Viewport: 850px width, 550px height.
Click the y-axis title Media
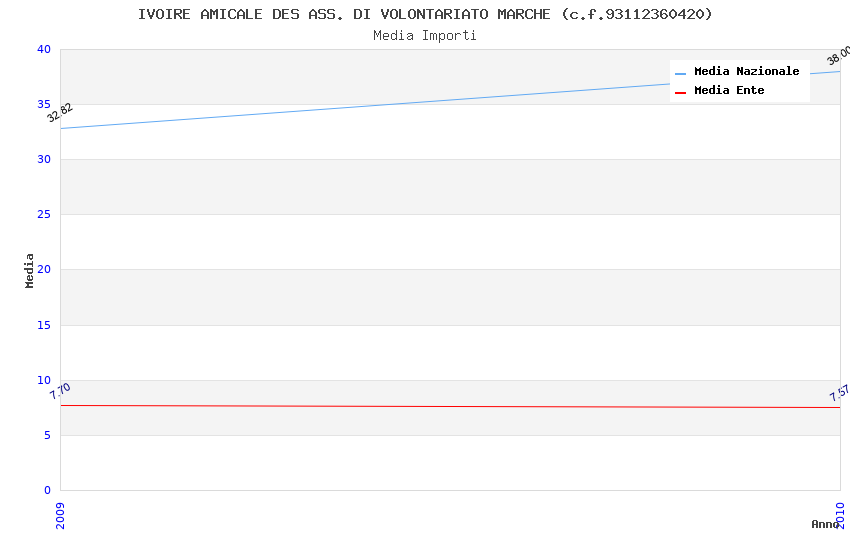[x=29, y=270]
